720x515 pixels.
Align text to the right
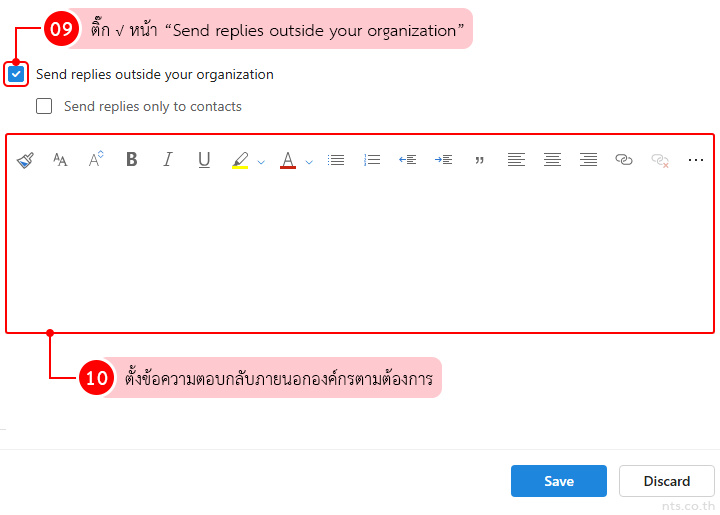(588, 160)
